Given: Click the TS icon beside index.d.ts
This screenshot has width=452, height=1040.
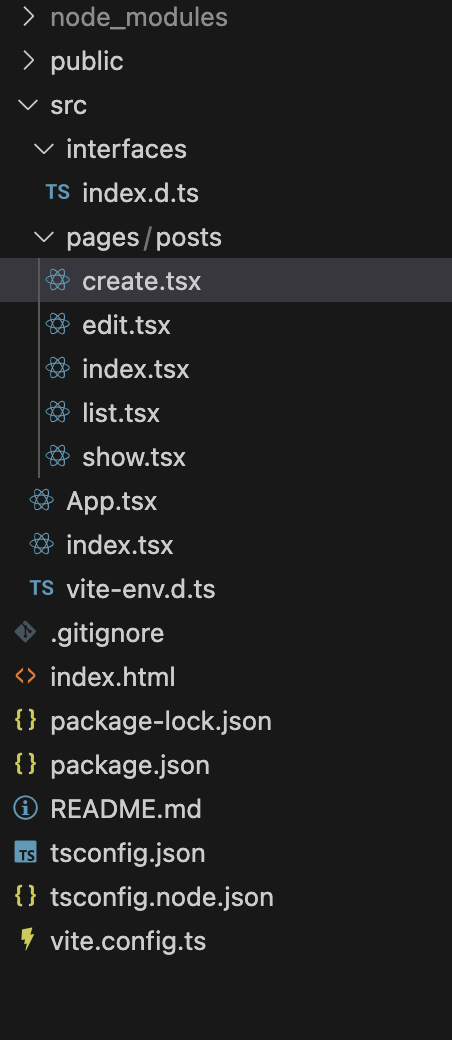Looking at the screenshot, I should (x=58, y=192).
